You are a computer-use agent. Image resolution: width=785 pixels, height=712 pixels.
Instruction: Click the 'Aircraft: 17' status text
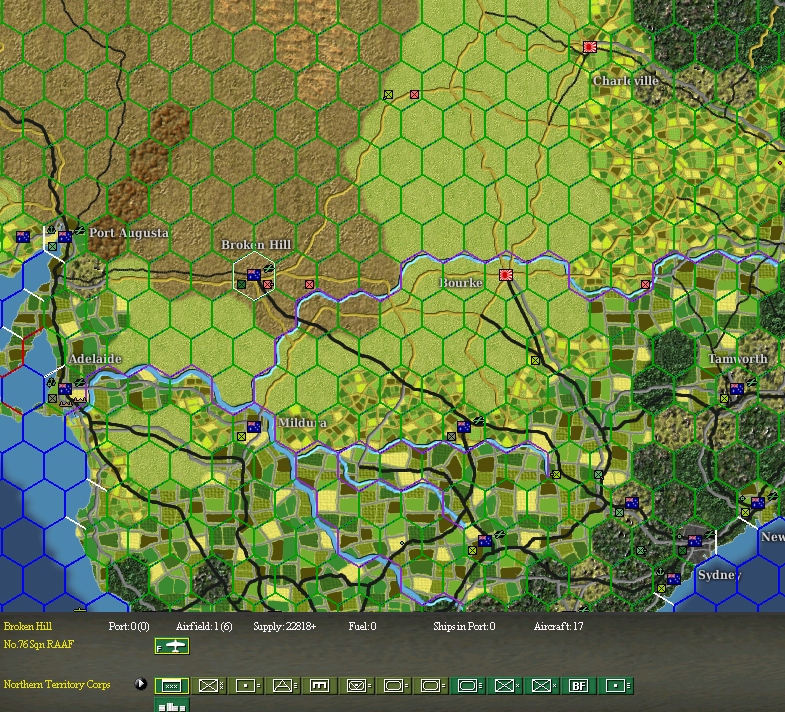558,626
